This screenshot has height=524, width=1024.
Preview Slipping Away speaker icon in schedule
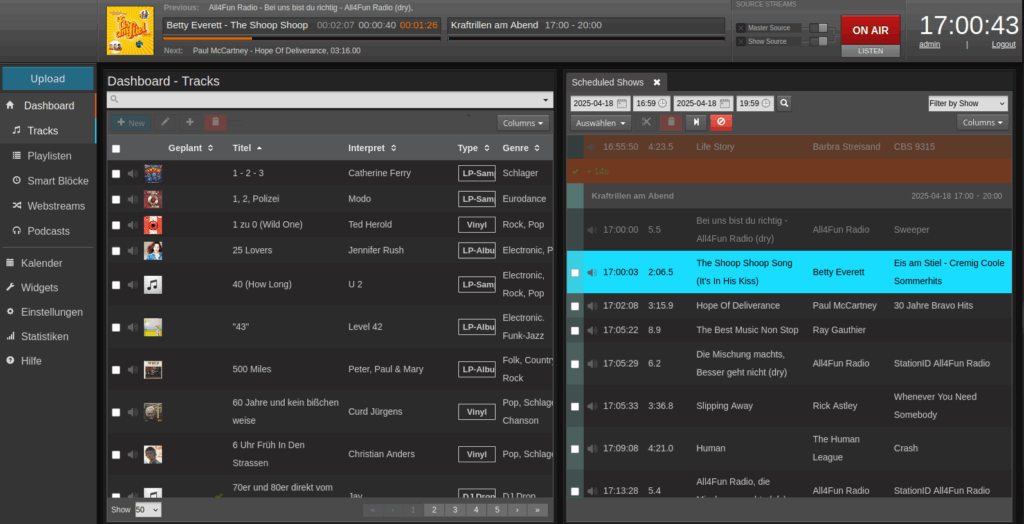592,406
